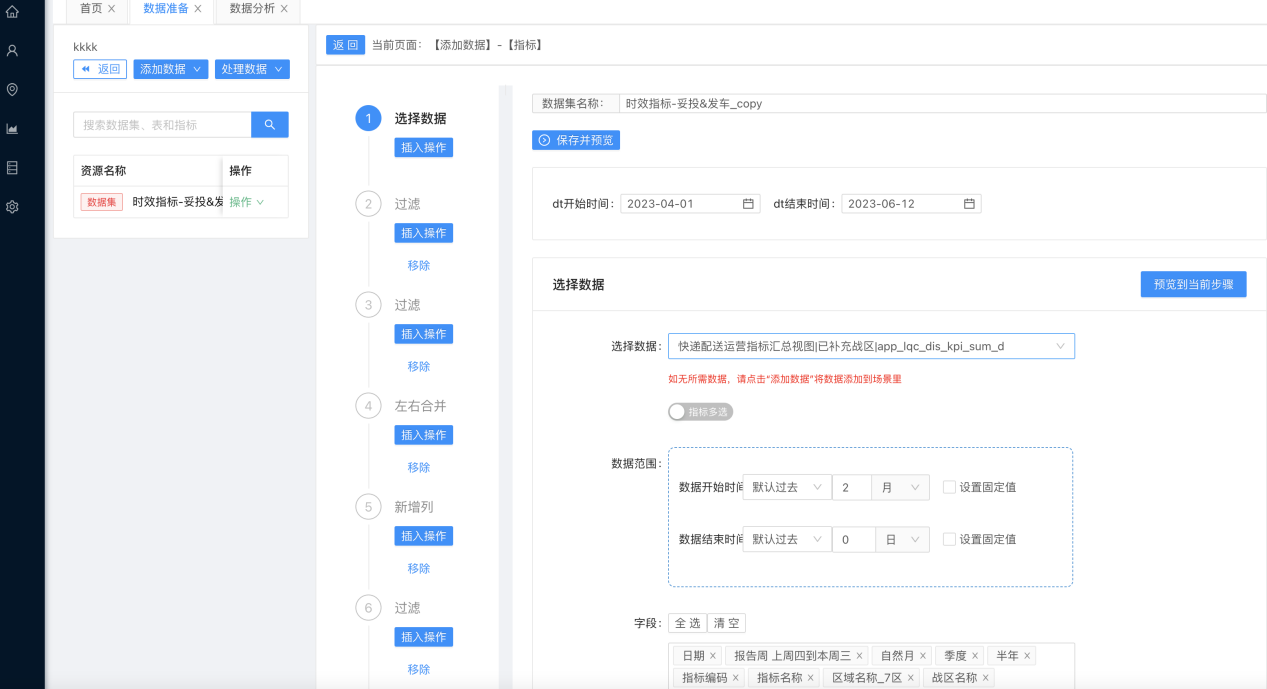Click the 数据集名称 input field

click(x=940, y=103)
